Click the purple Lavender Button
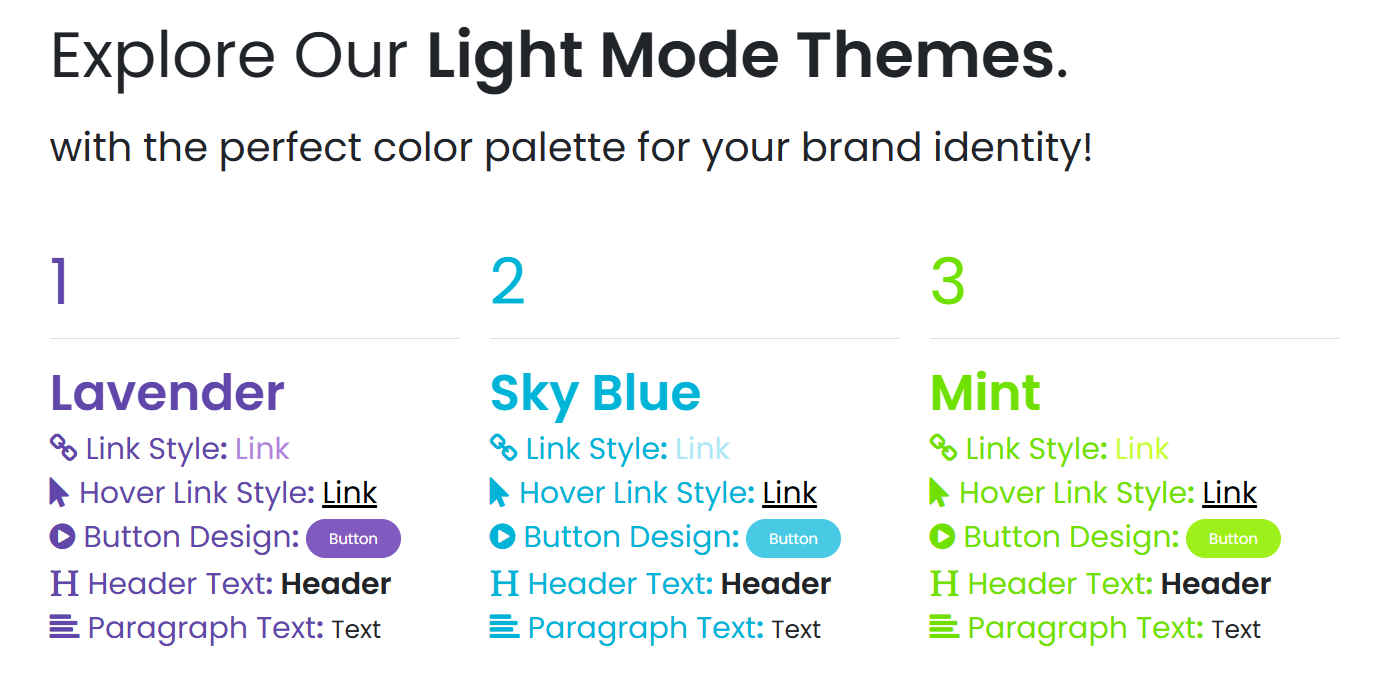Screen dimensions: 1384x691 pos(353,538)
